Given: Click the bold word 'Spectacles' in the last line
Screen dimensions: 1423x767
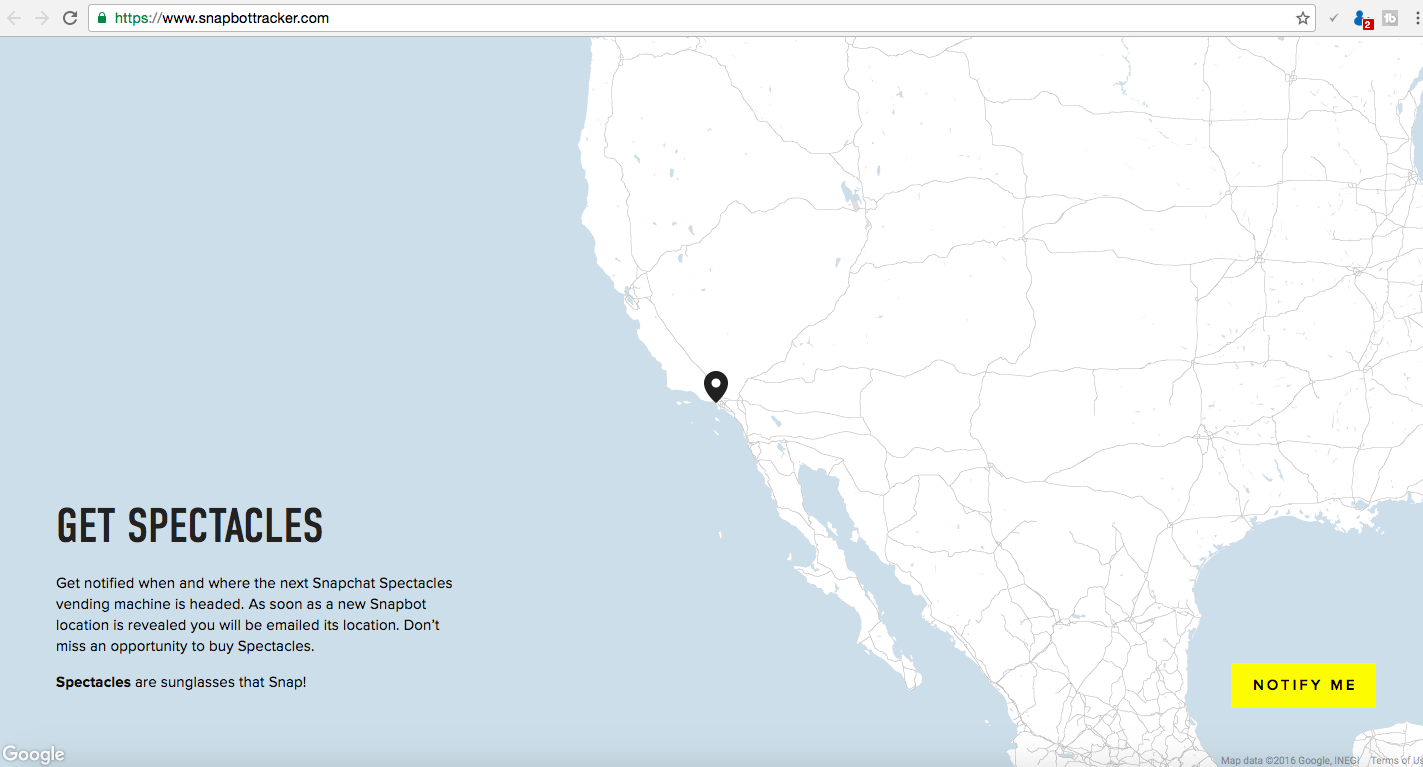Looking at the screenshot, I should [x=93, y=682].
